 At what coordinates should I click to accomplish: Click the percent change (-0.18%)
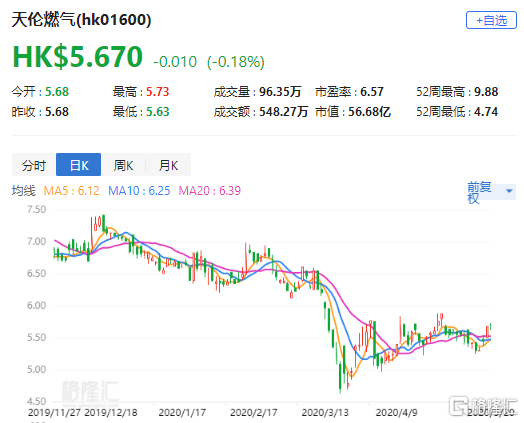click(x=236, y=62)
